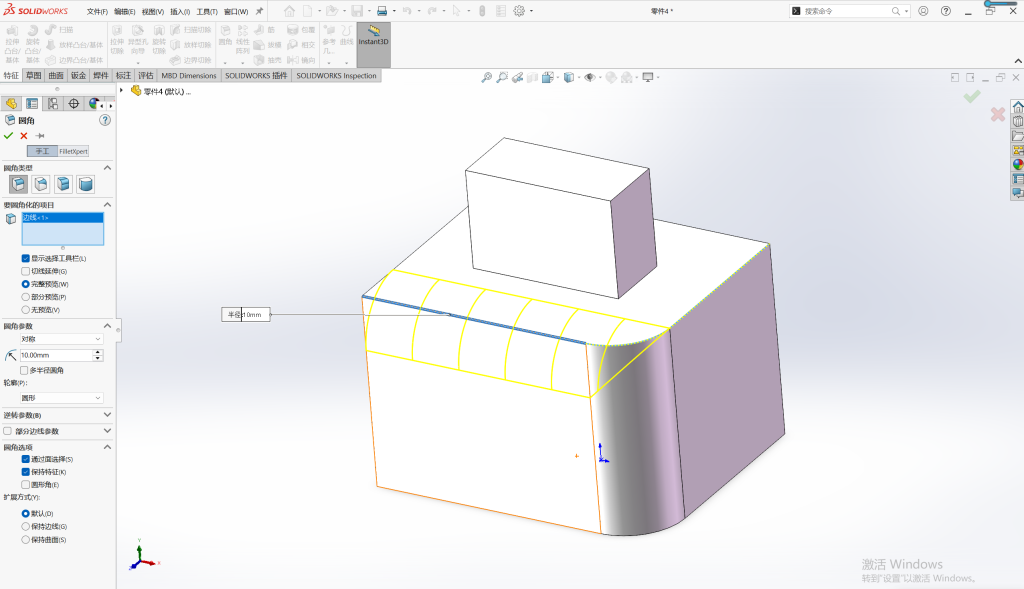Screen dimensions: 1024x589
Task: Pin the fillet PropertyManager open
Action: point(40,136)
